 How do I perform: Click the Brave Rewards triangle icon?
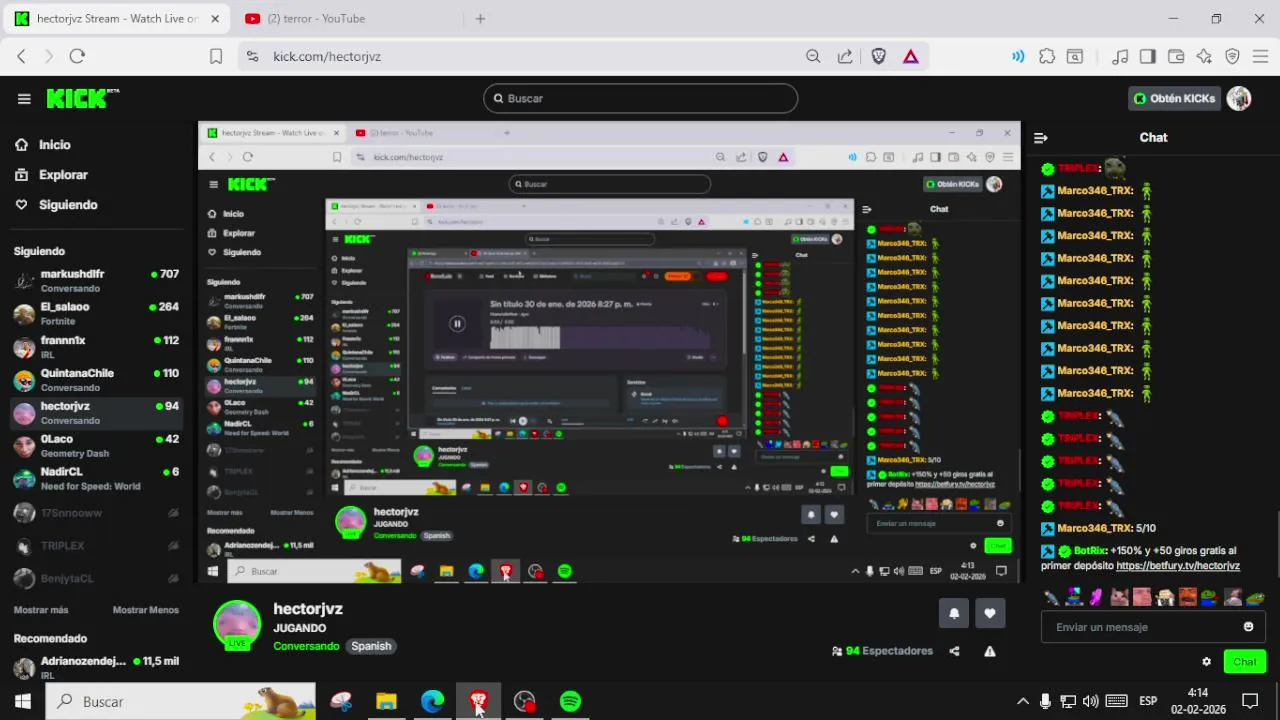[911, 57]
